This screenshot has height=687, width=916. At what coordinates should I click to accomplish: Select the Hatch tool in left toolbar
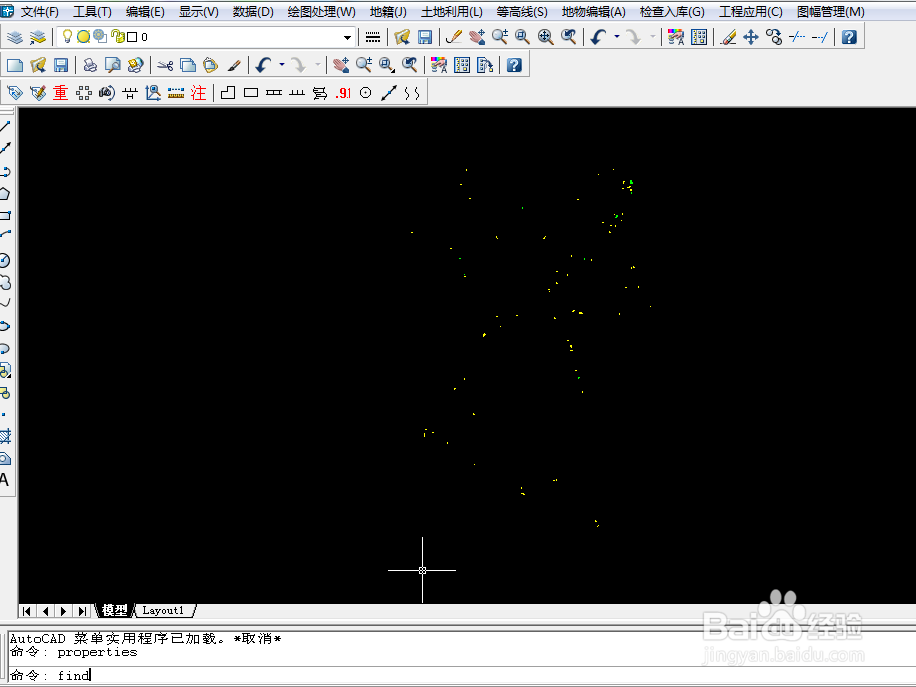click(x=5, y=436)
